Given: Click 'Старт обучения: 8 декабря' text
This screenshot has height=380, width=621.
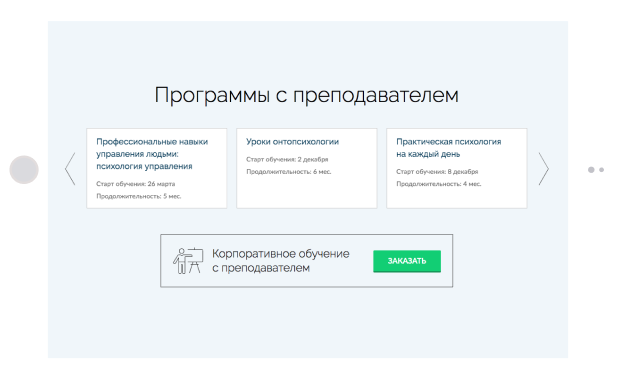Looking at the screenshot, I should click(x=437, y=172).
